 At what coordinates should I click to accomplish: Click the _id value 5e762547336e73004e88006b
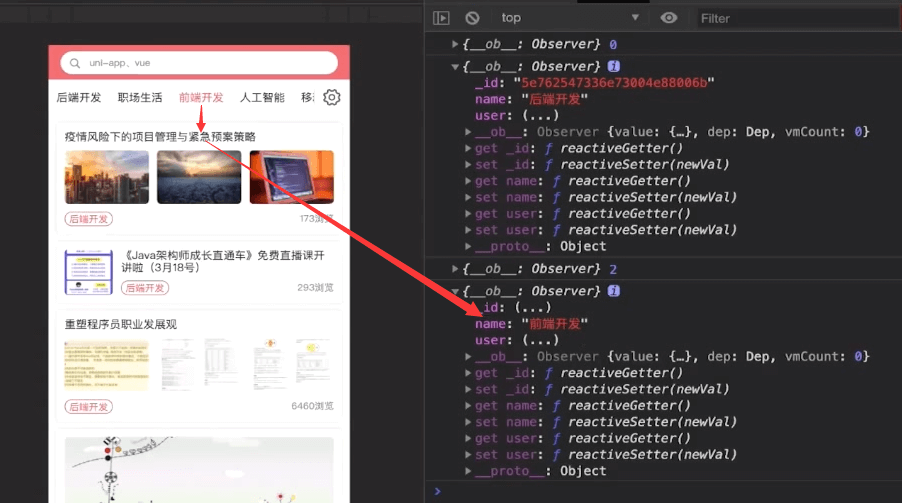pyautogui.click(x=614, y=83)
